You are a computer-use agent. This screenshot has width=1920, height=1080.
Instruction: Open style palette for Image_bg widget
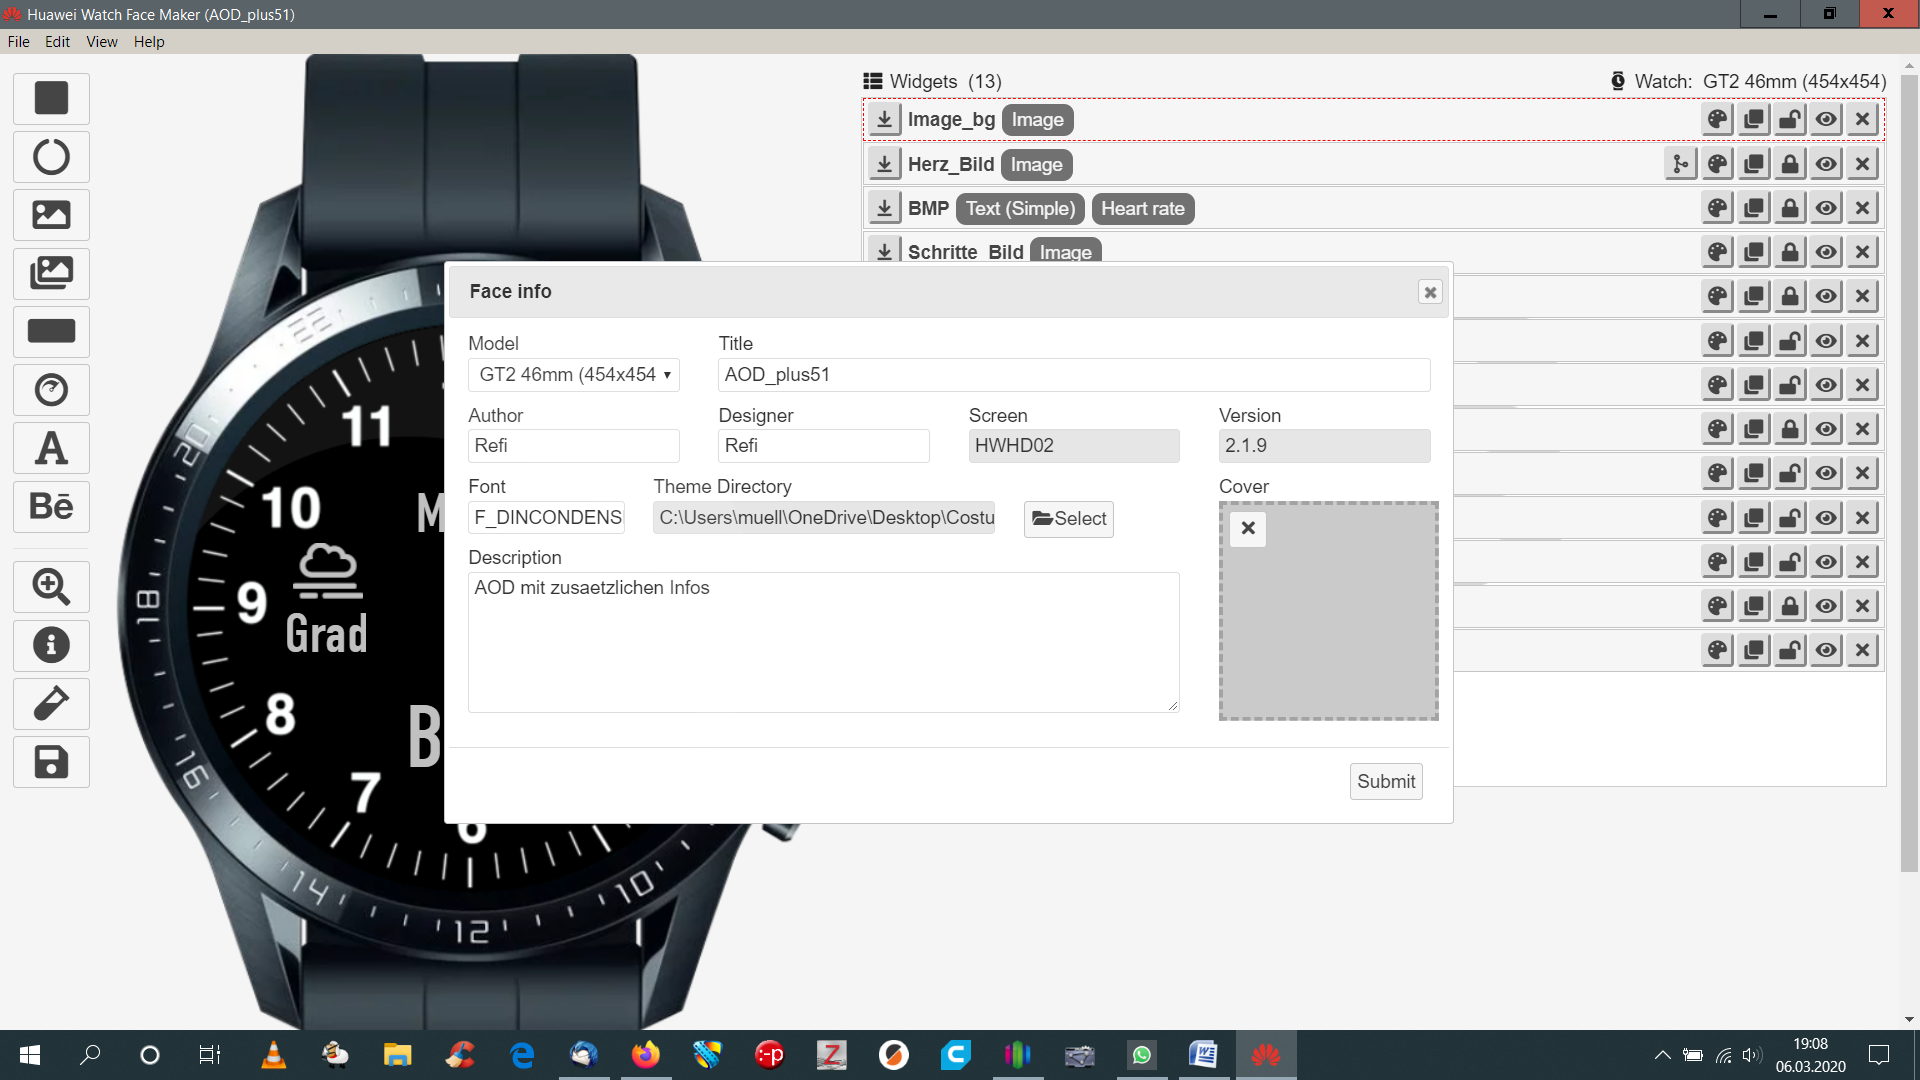(x=1717, y=120)
